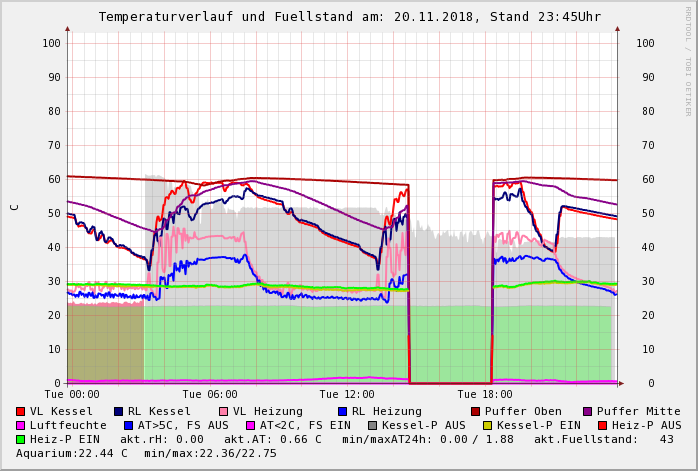The image size is (698, 471).
Task: Click the dark red Puffer Oben legend marker
Action: point(475,411)
